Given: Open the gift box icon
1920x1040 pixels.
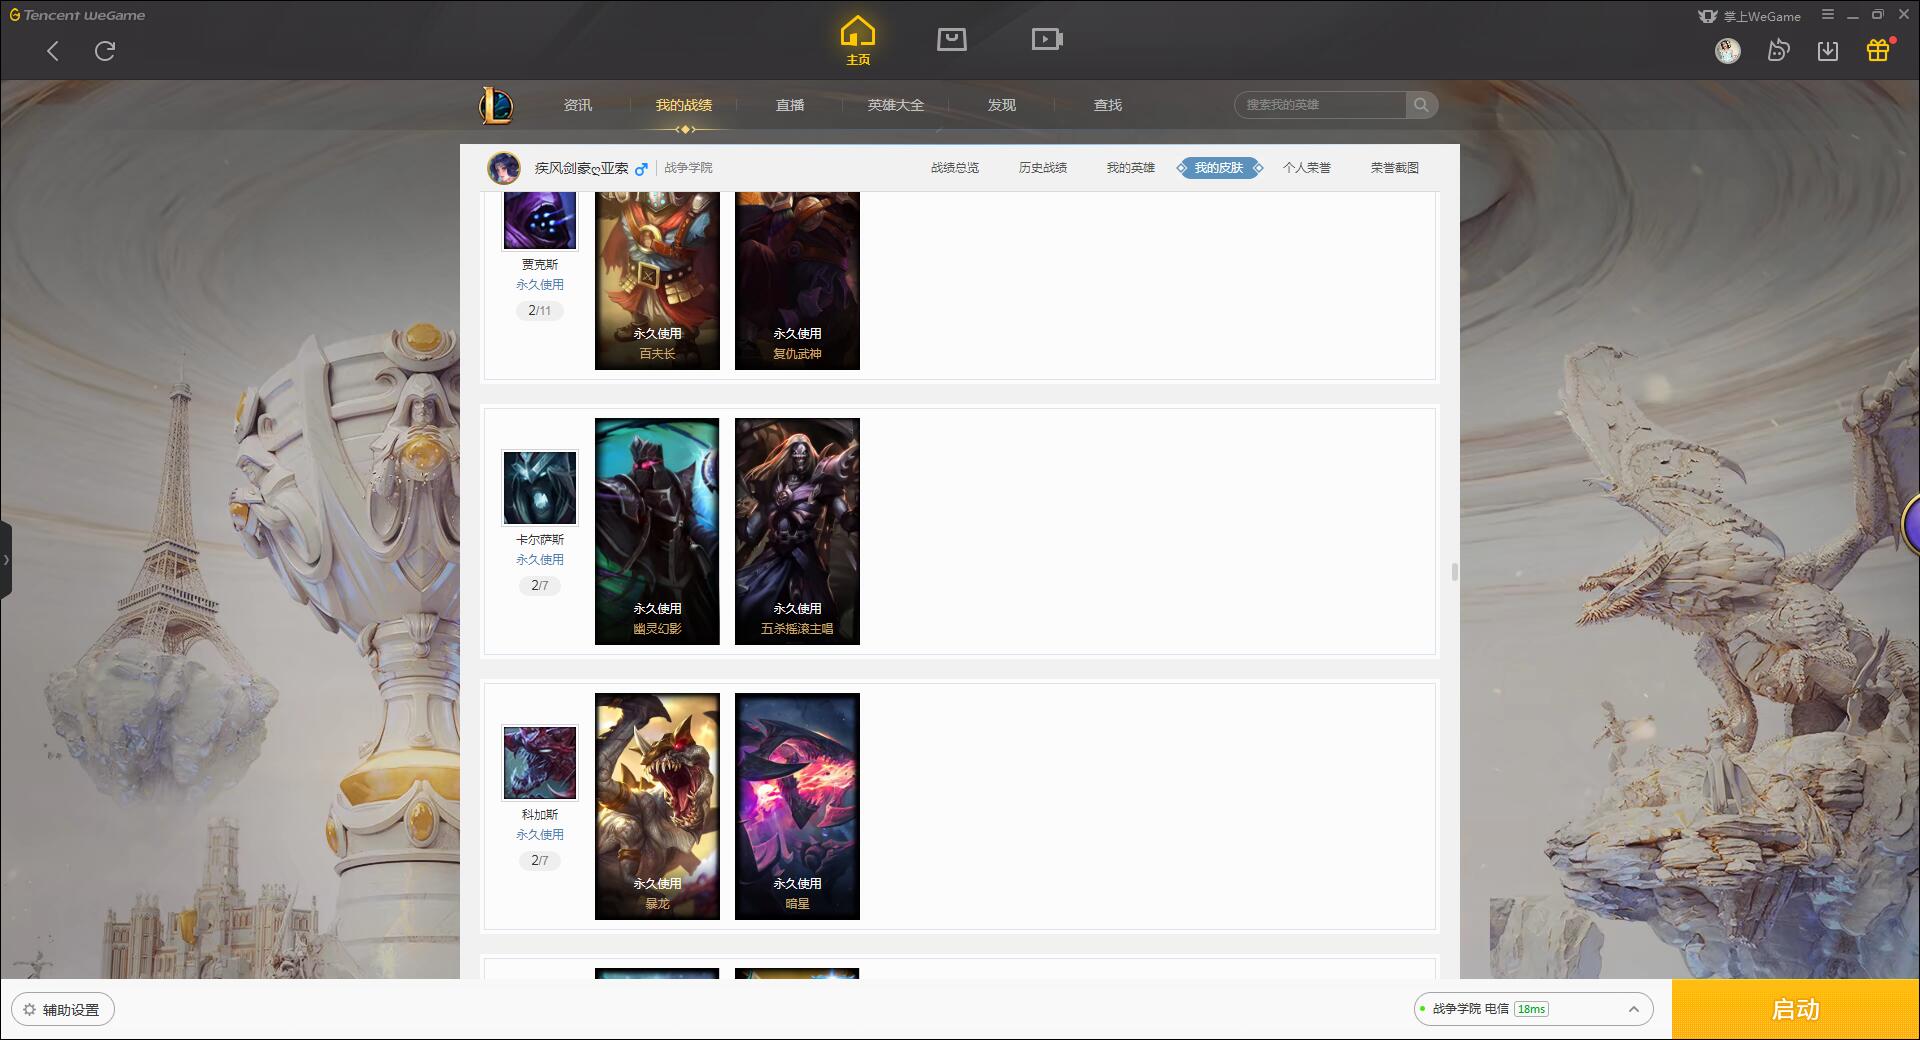Looking at the screenshot, I should 1878,50.
